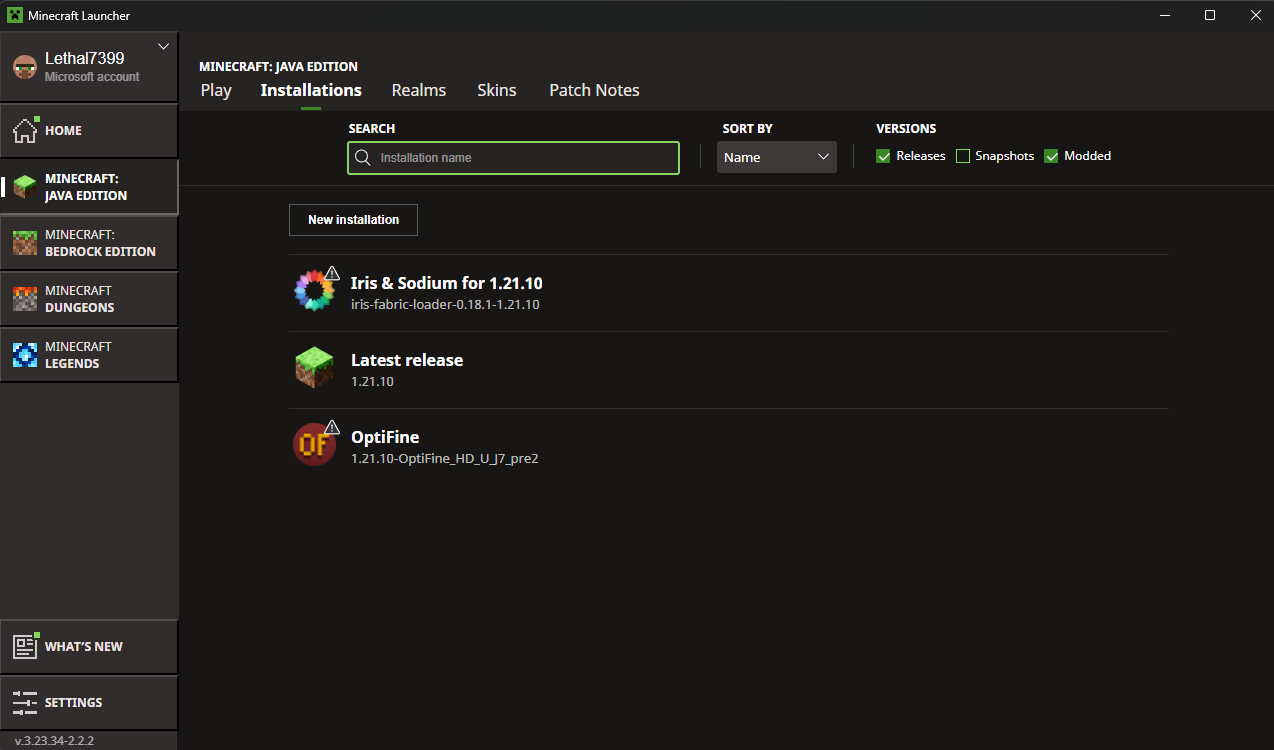
Task: Click the Minecraft: Java Edition heading
Action: click(x=279, y=67)
